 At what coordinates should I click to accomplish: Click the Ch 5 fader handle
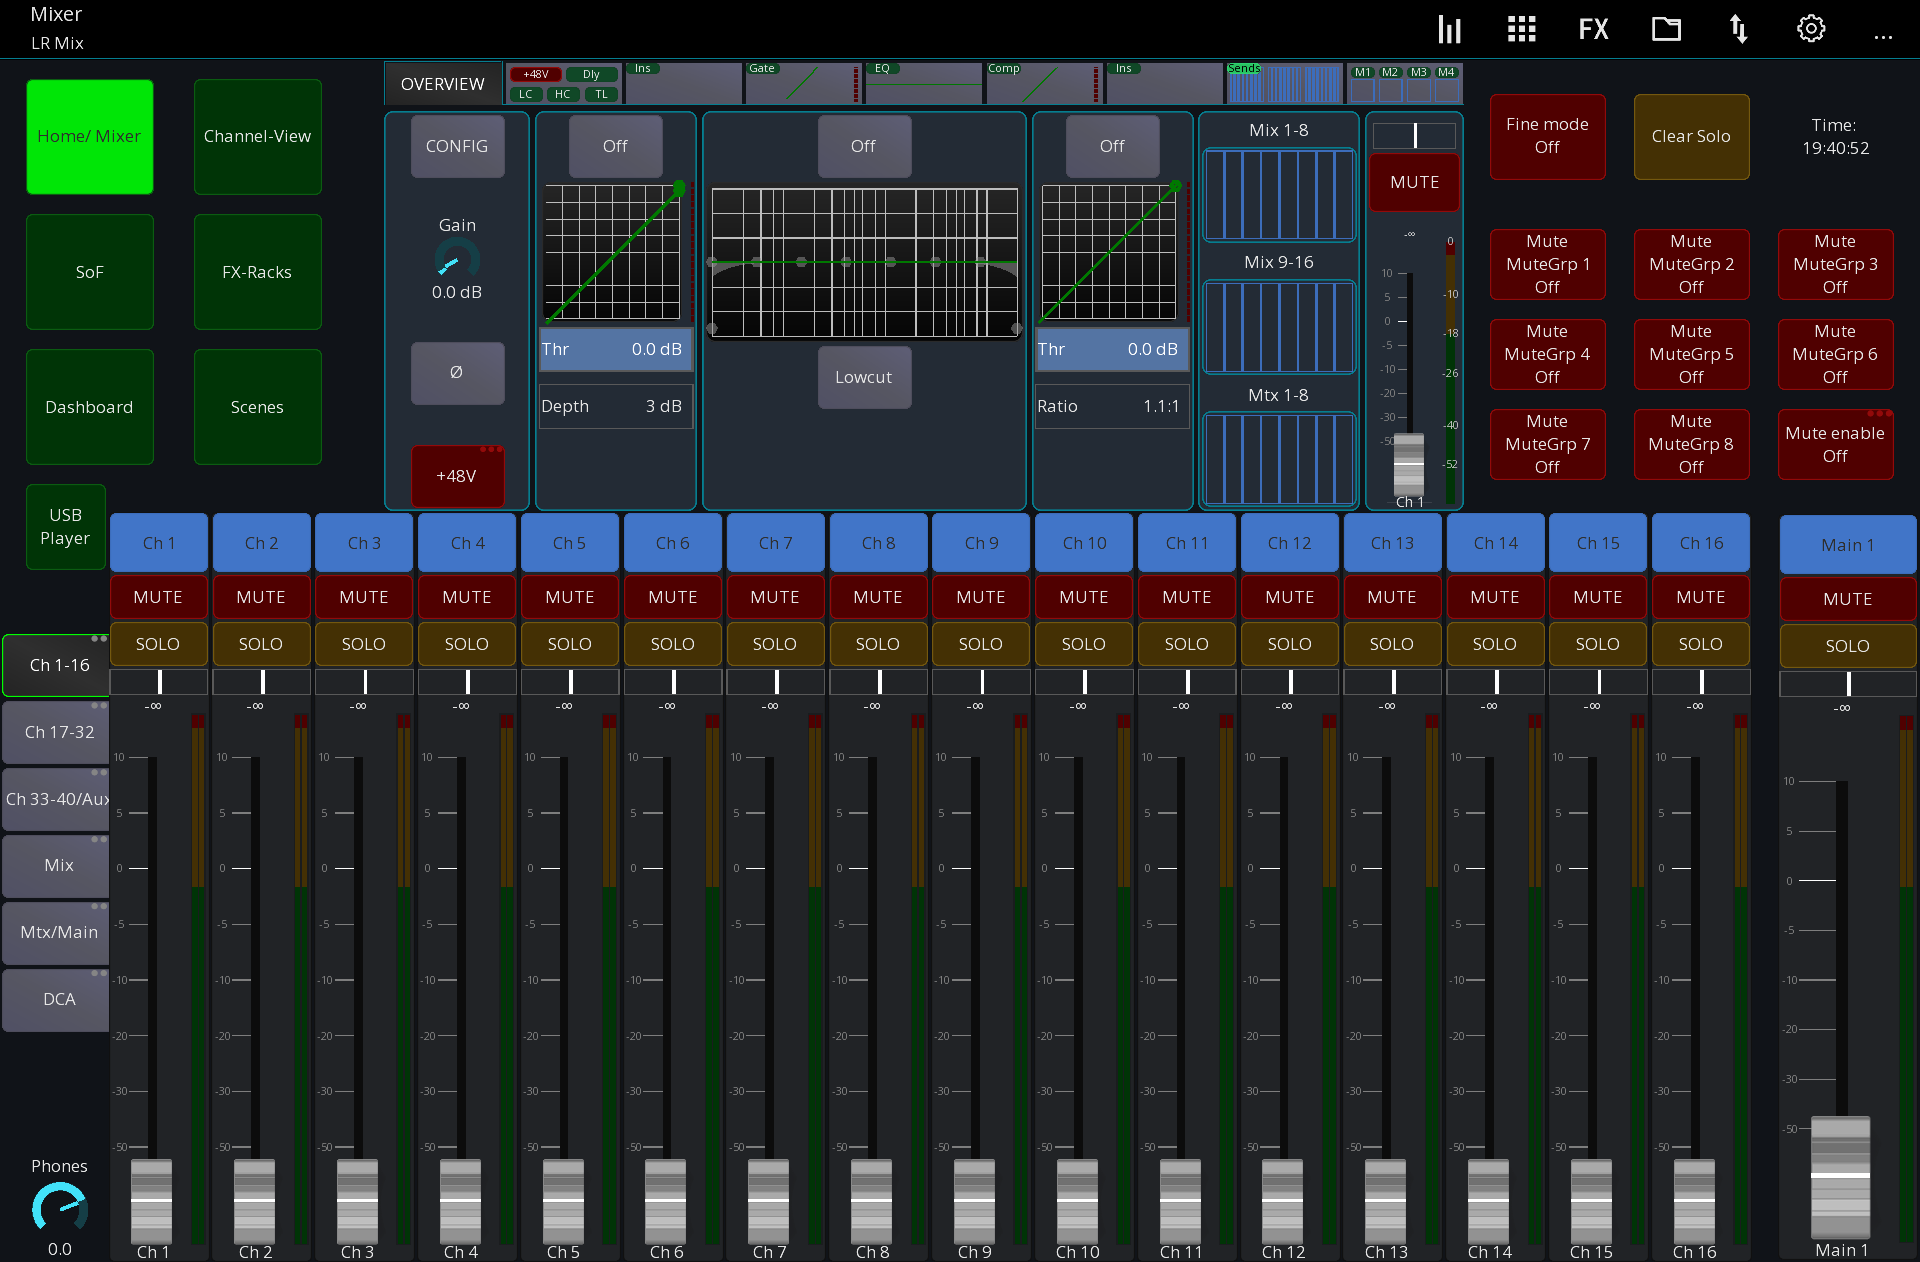[x=563, y=1201]
